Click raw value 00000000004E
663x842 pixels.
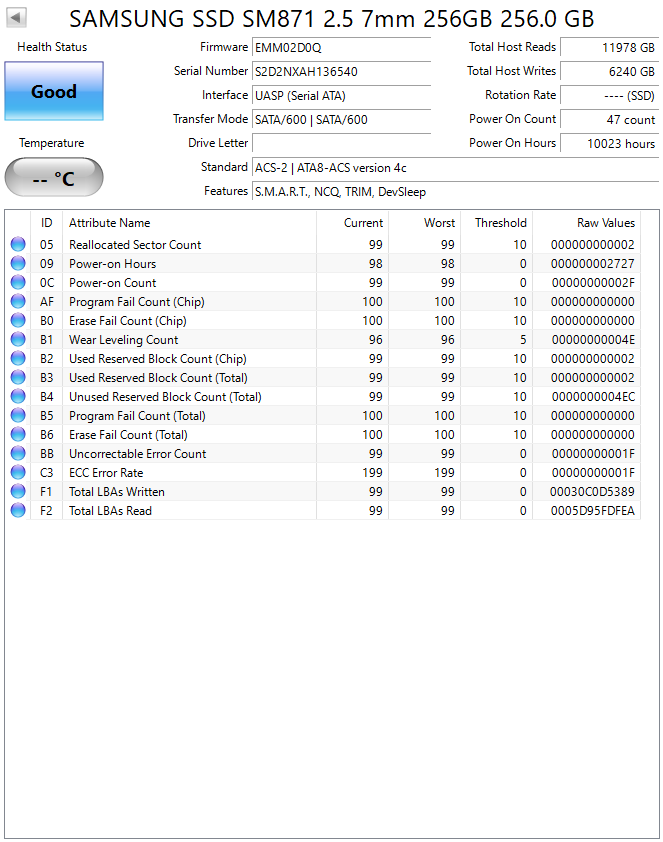[x=593, y=340]
